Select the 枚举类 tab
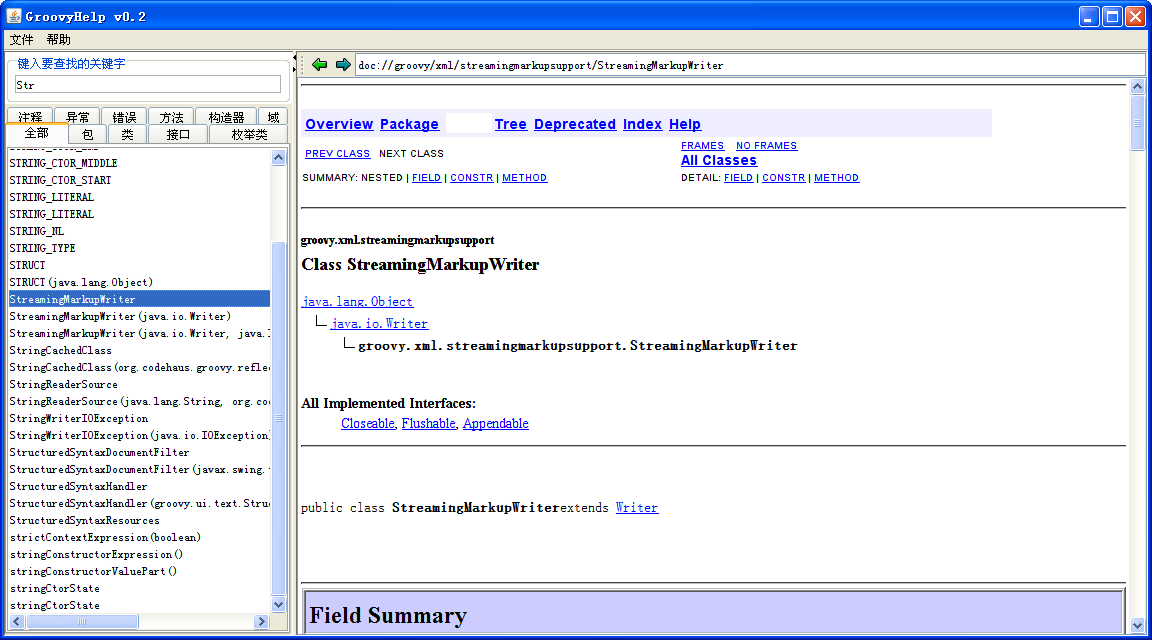Image resolution: width=1152 pixels, height=640 pixels. click(x=249, y=134)
